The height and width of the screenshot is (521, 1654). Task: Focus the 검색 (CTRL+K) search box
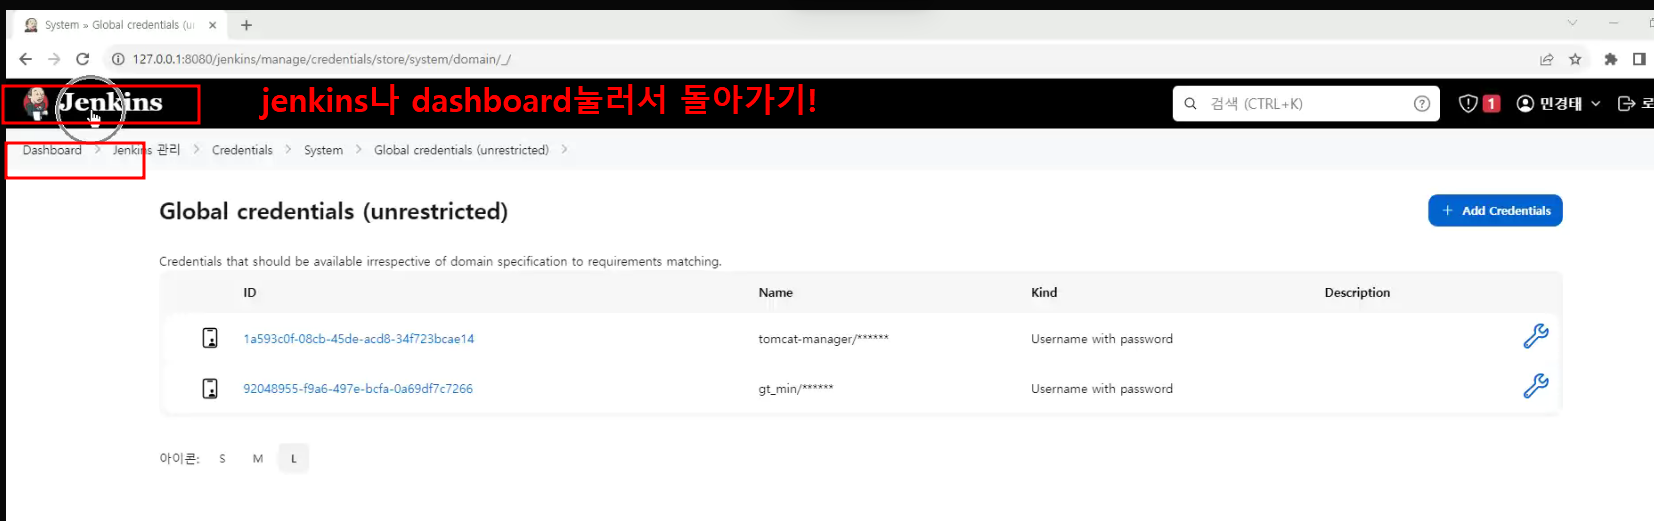point(1306,103)
